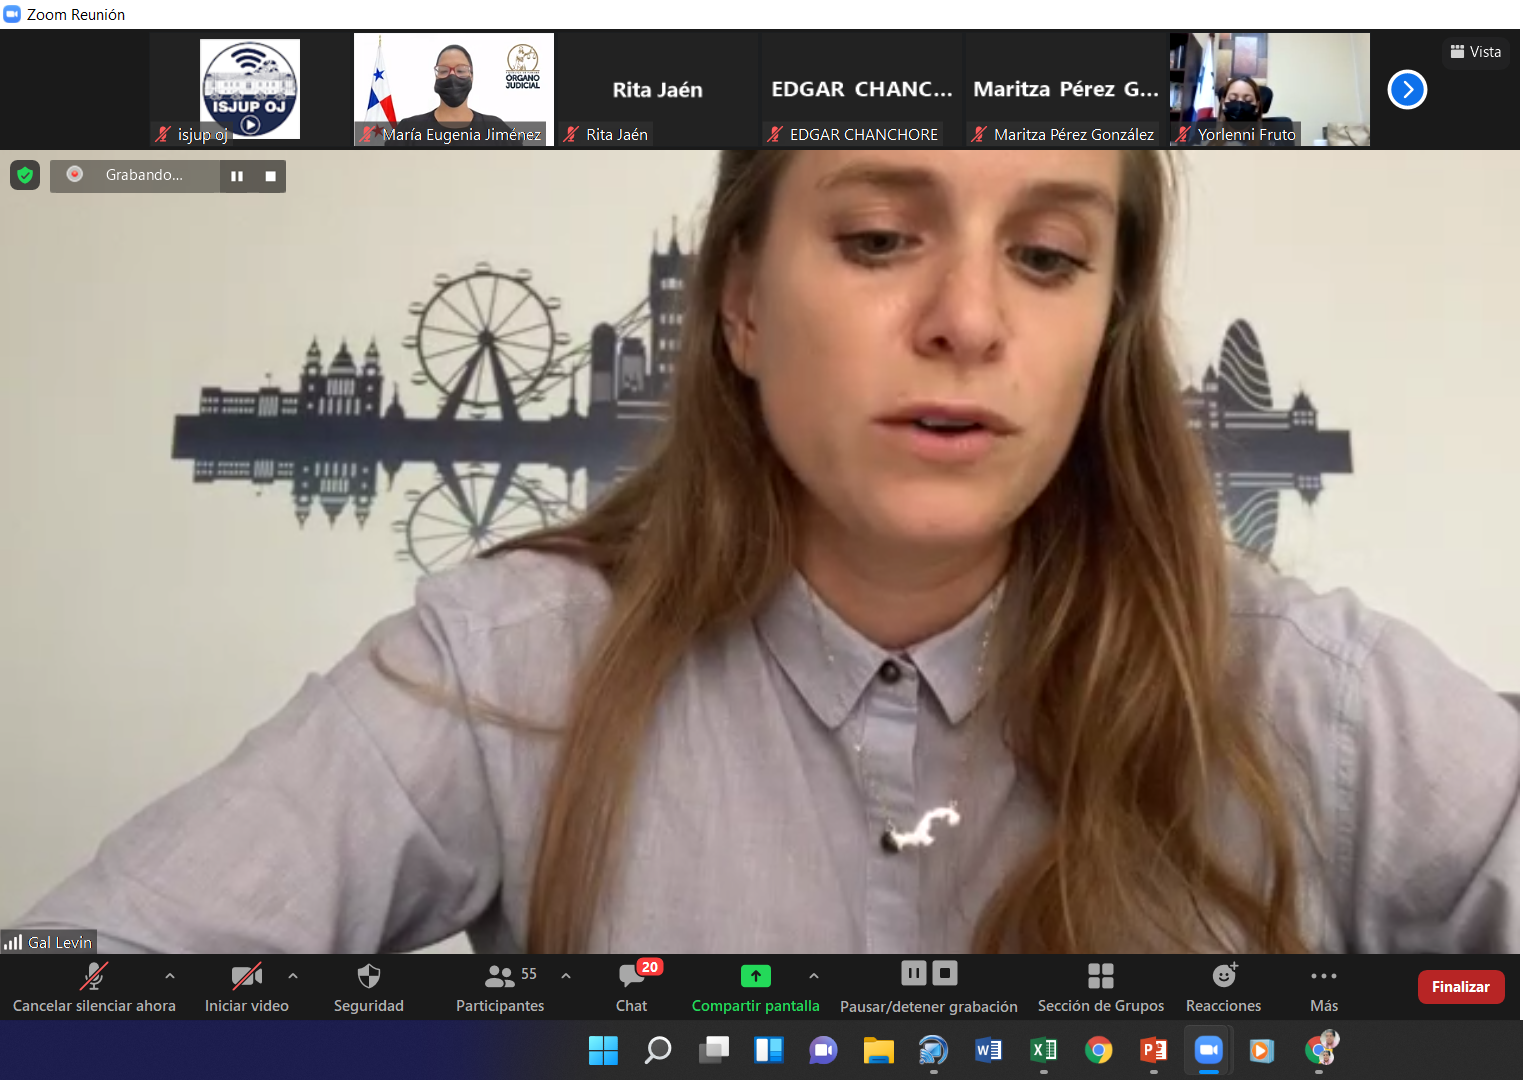Pause recording from bottom toolbar
Image resolution: width=1523 pixels, height=1080 pixels.
coord(914,973)
